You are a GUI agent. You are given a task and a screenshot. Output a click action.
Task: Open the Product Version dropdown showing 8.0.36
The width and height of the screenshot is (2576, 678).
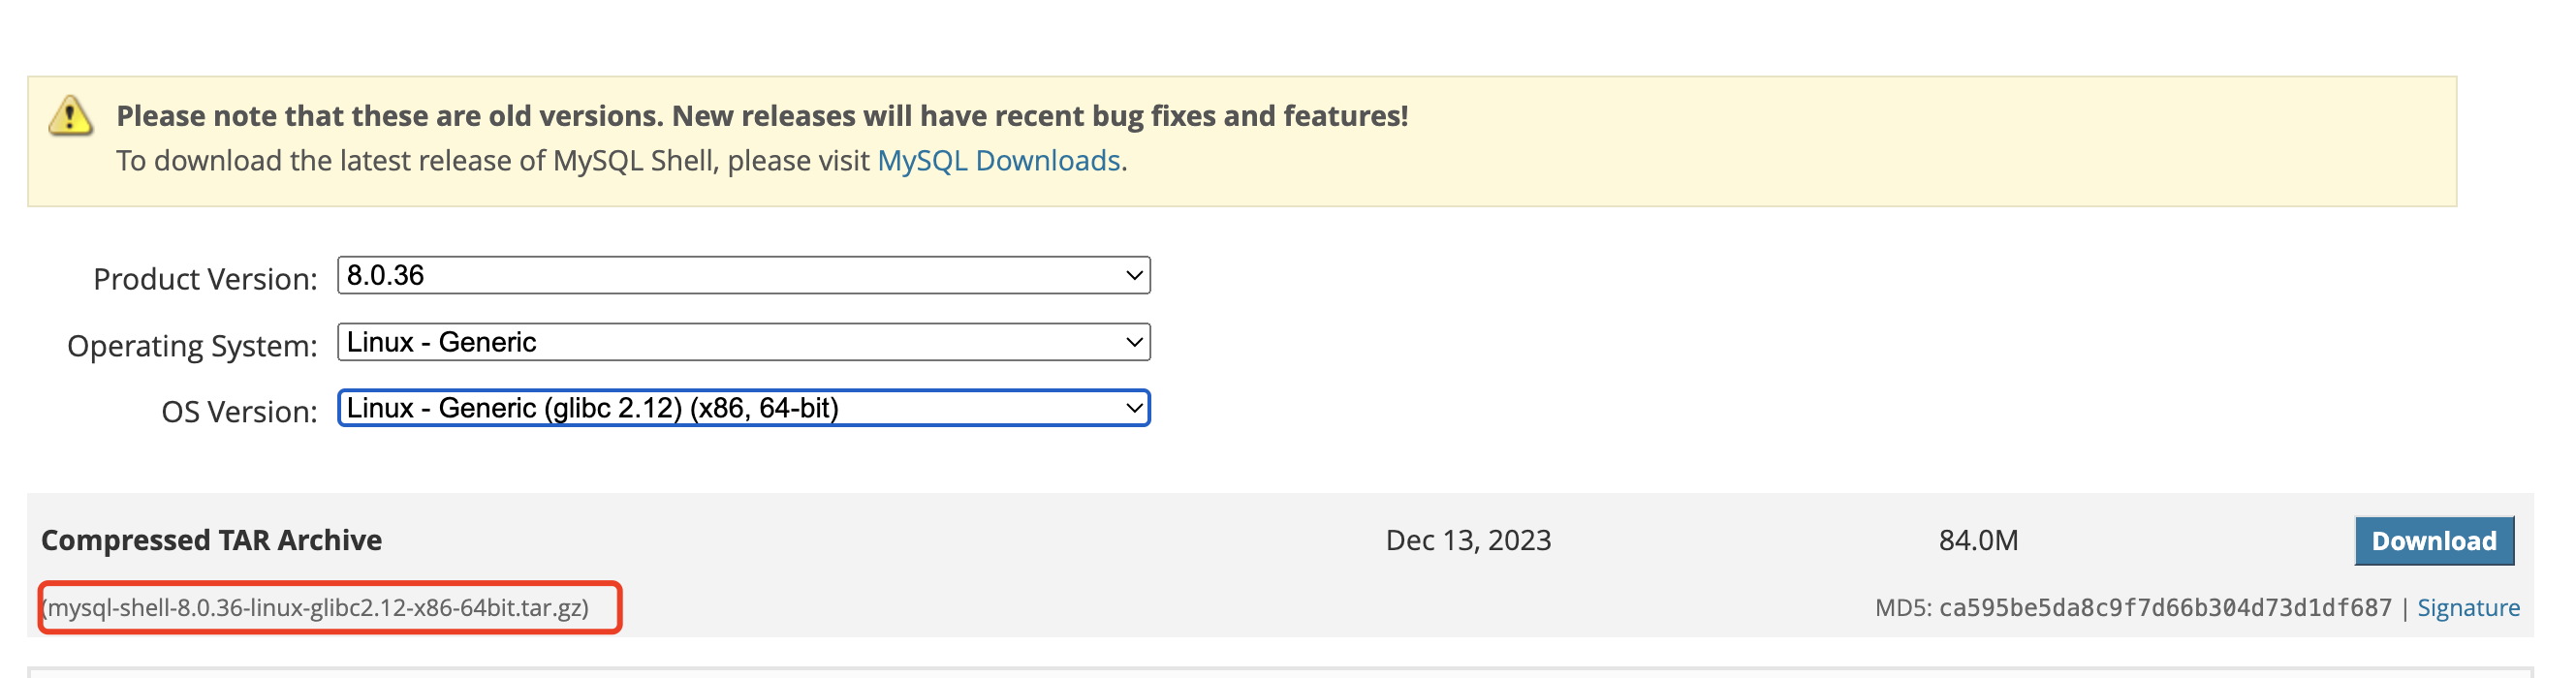coord(742,275)
